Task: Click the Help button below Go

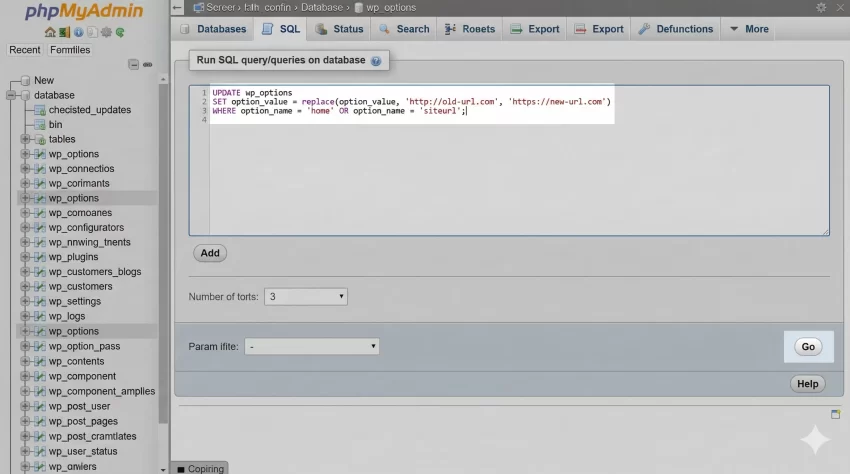Action: tap(807, 384)
